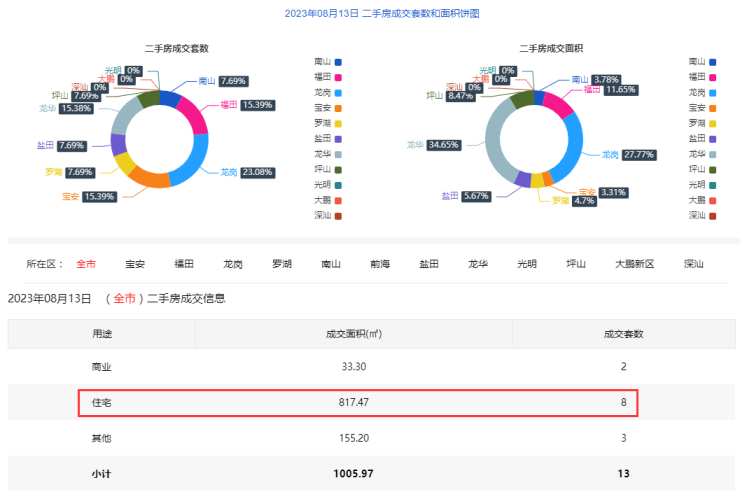Toggle 龙华 legend in right transaction-area chart
This screenshot has width=740, height=499.
[x=704, y=154]
